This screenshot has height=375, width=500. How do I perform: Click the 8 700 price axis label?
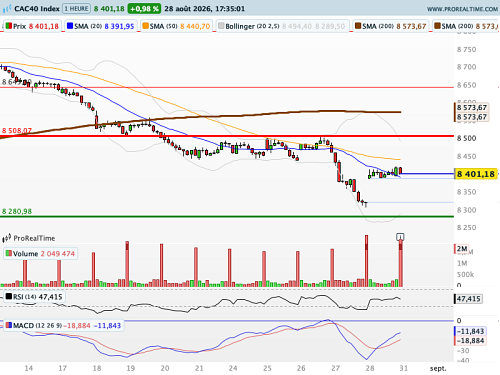[x=466, y=67]
